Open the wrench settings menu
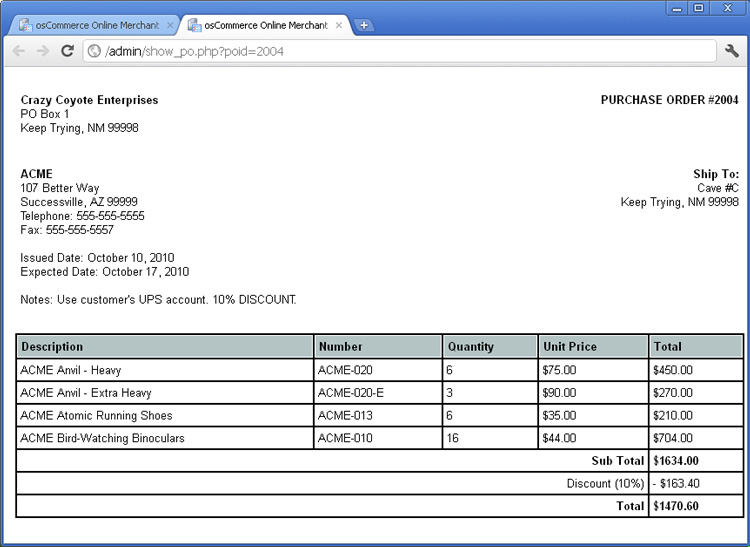750x547 pixels. click(732, 51)
